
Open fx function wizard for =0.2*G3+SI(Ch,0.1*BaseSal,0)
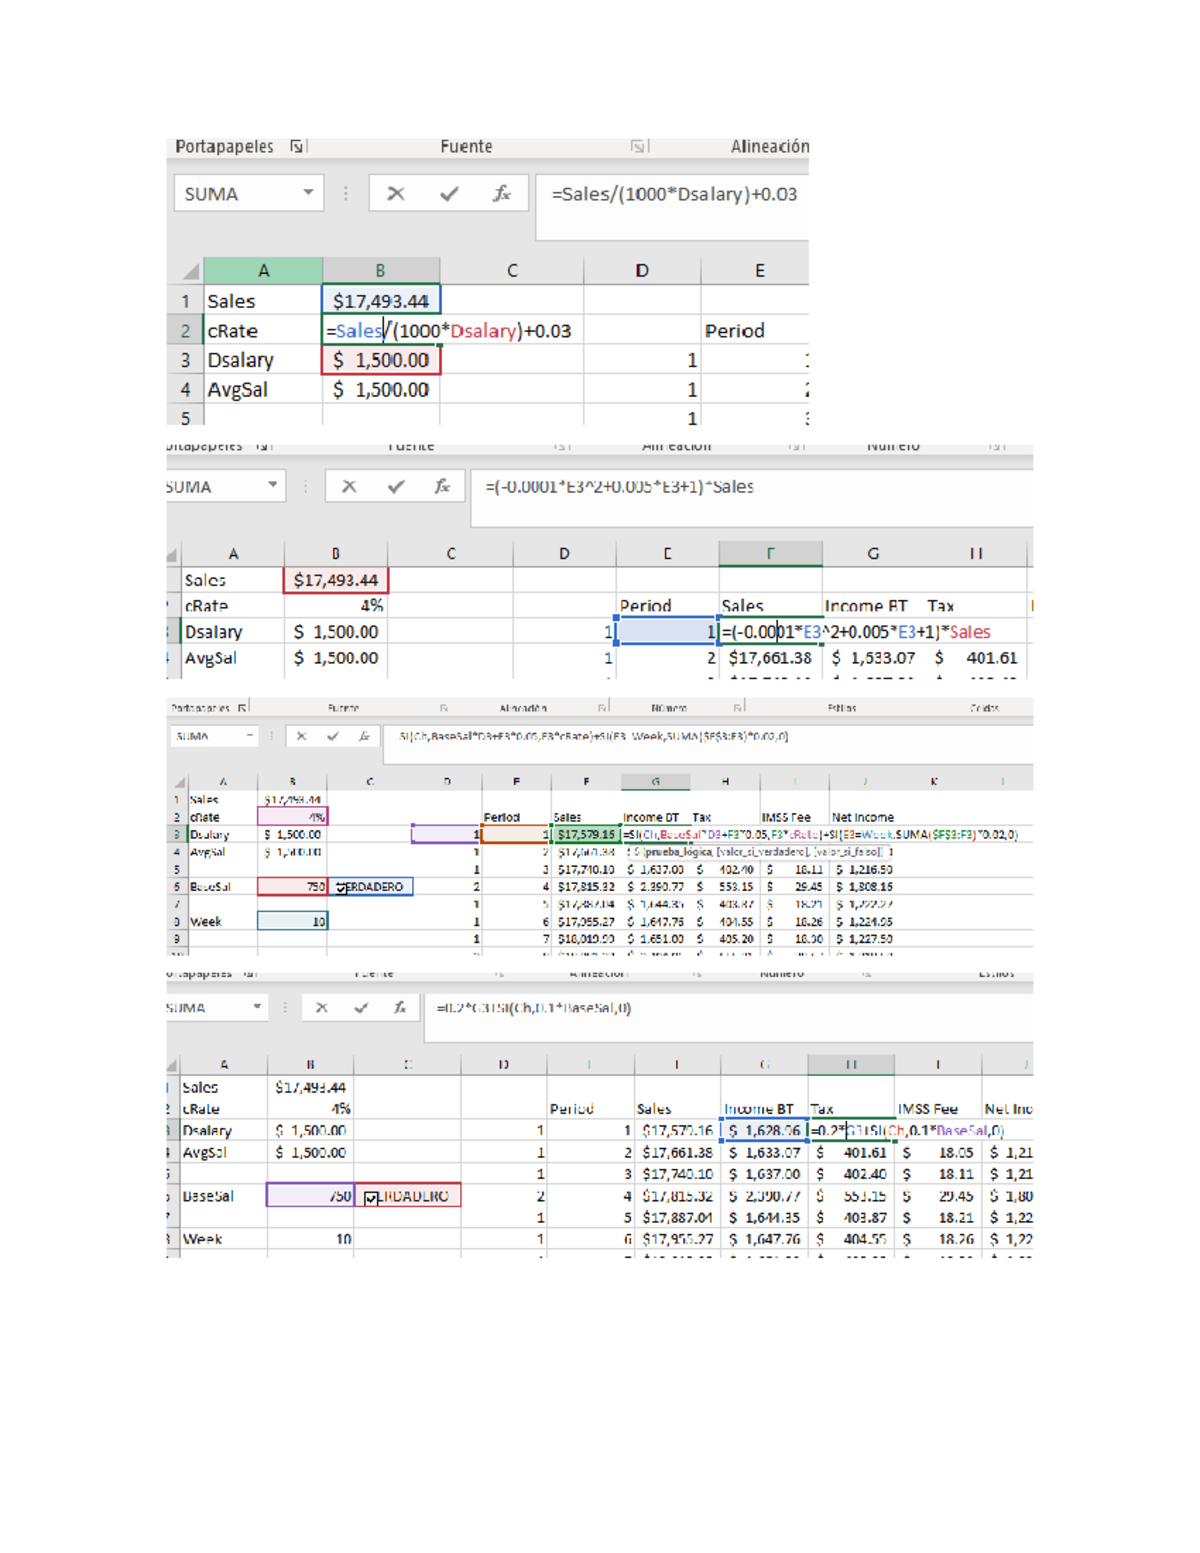(399, 1008)
